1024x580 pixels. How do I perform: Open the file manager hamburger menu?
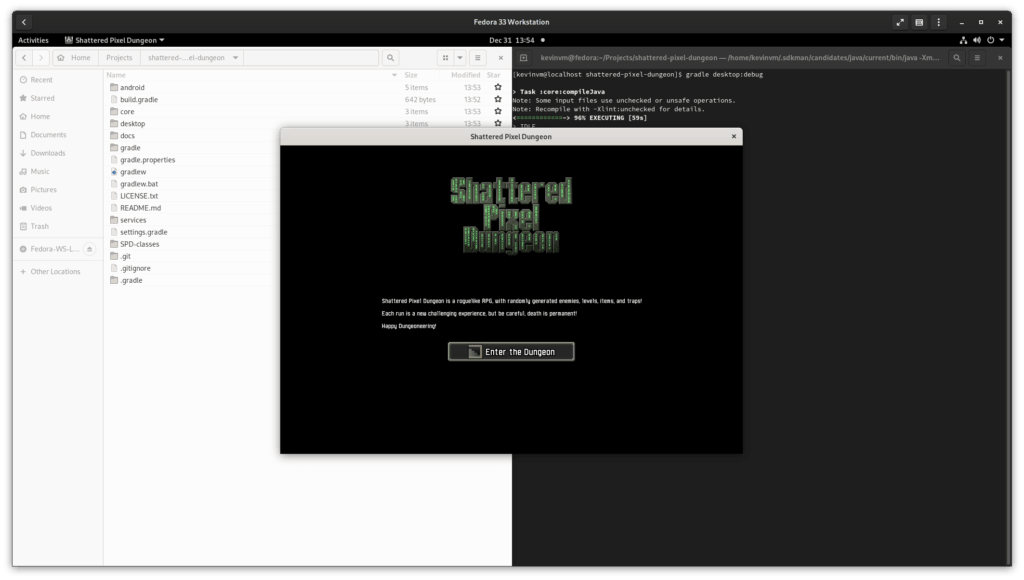pyautogui.click(x=477, y=57)
